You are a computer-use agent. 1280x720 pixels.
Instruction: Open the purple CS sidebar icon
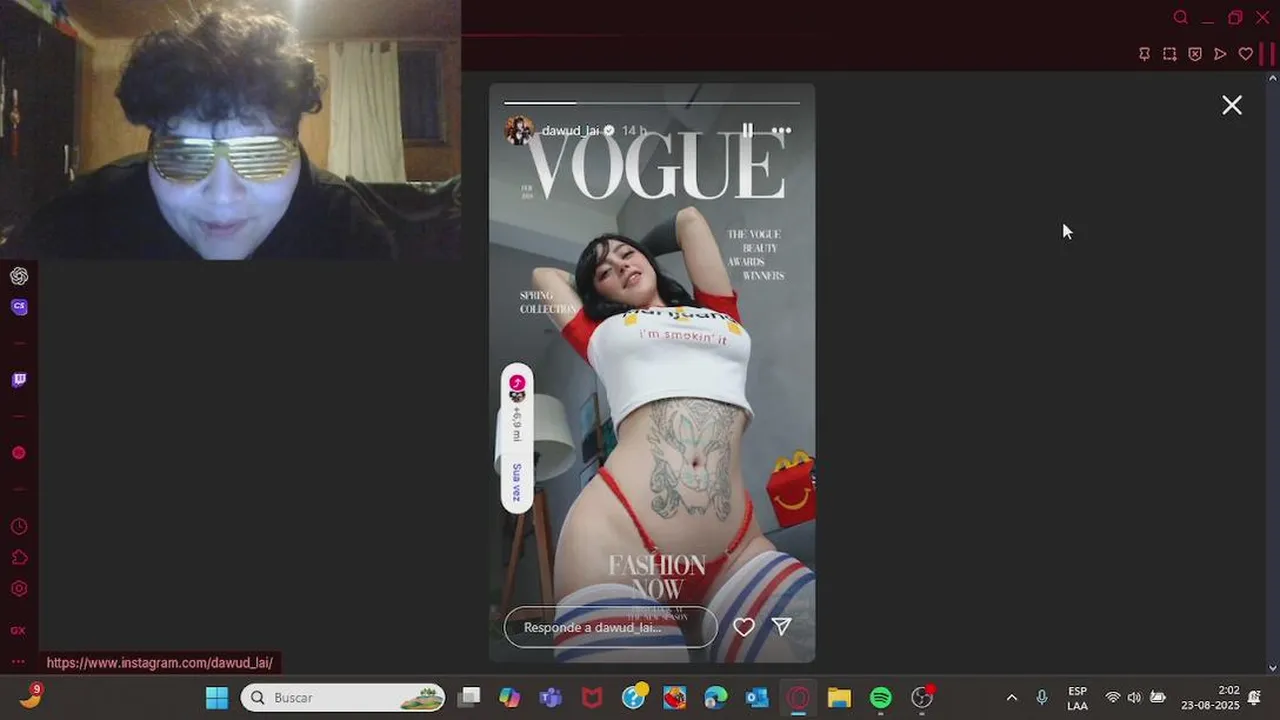click(x=19, y=307)
